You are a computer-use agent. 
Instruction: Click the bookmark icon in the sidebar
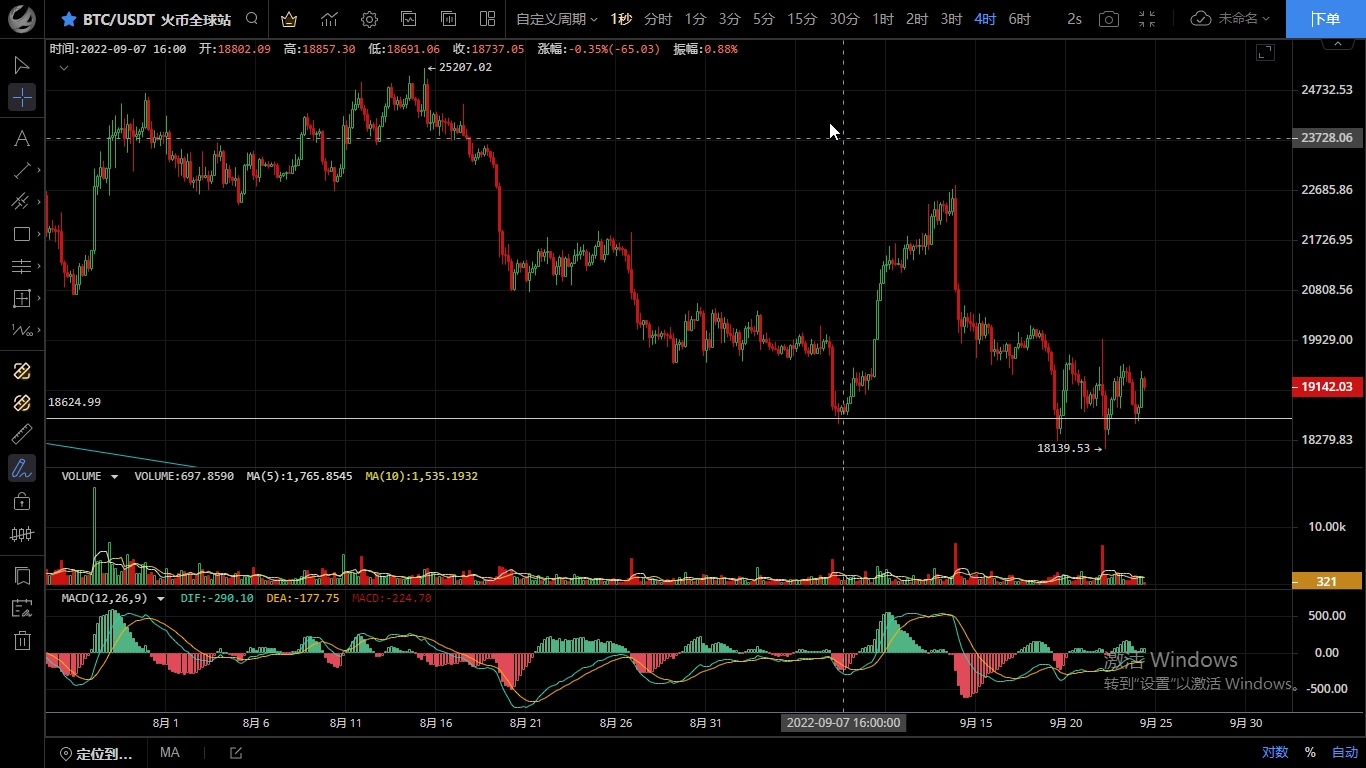21,576
